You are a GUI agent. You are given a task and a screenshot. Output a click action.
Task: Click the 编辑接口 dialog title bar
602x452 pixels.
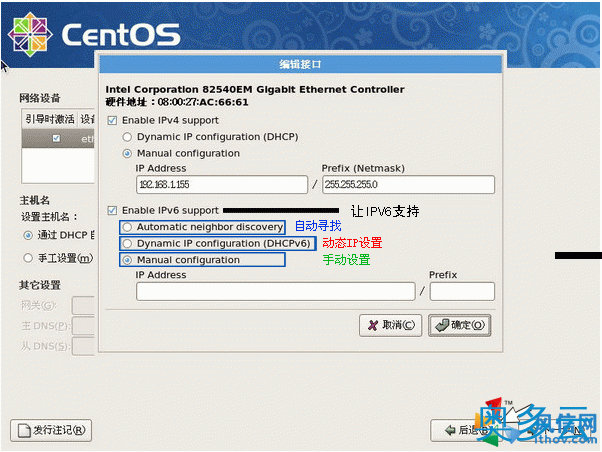300,64
